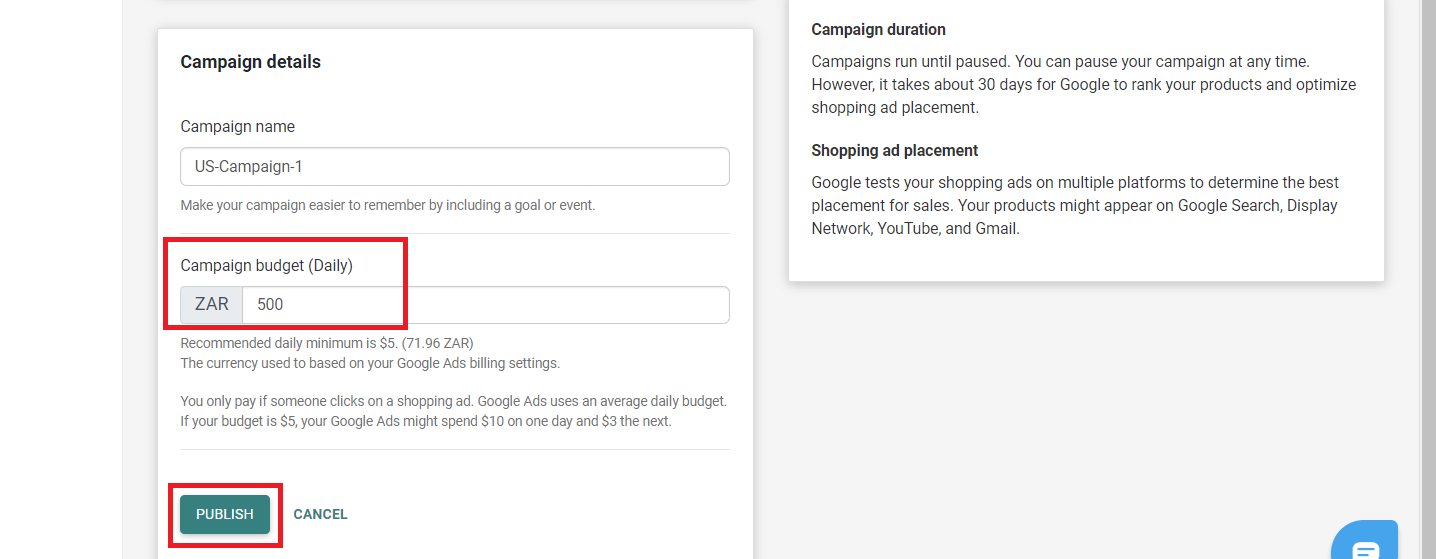Click the "Campaign budget (Daily)" label

pyautogui.click(x=266, y=265)
